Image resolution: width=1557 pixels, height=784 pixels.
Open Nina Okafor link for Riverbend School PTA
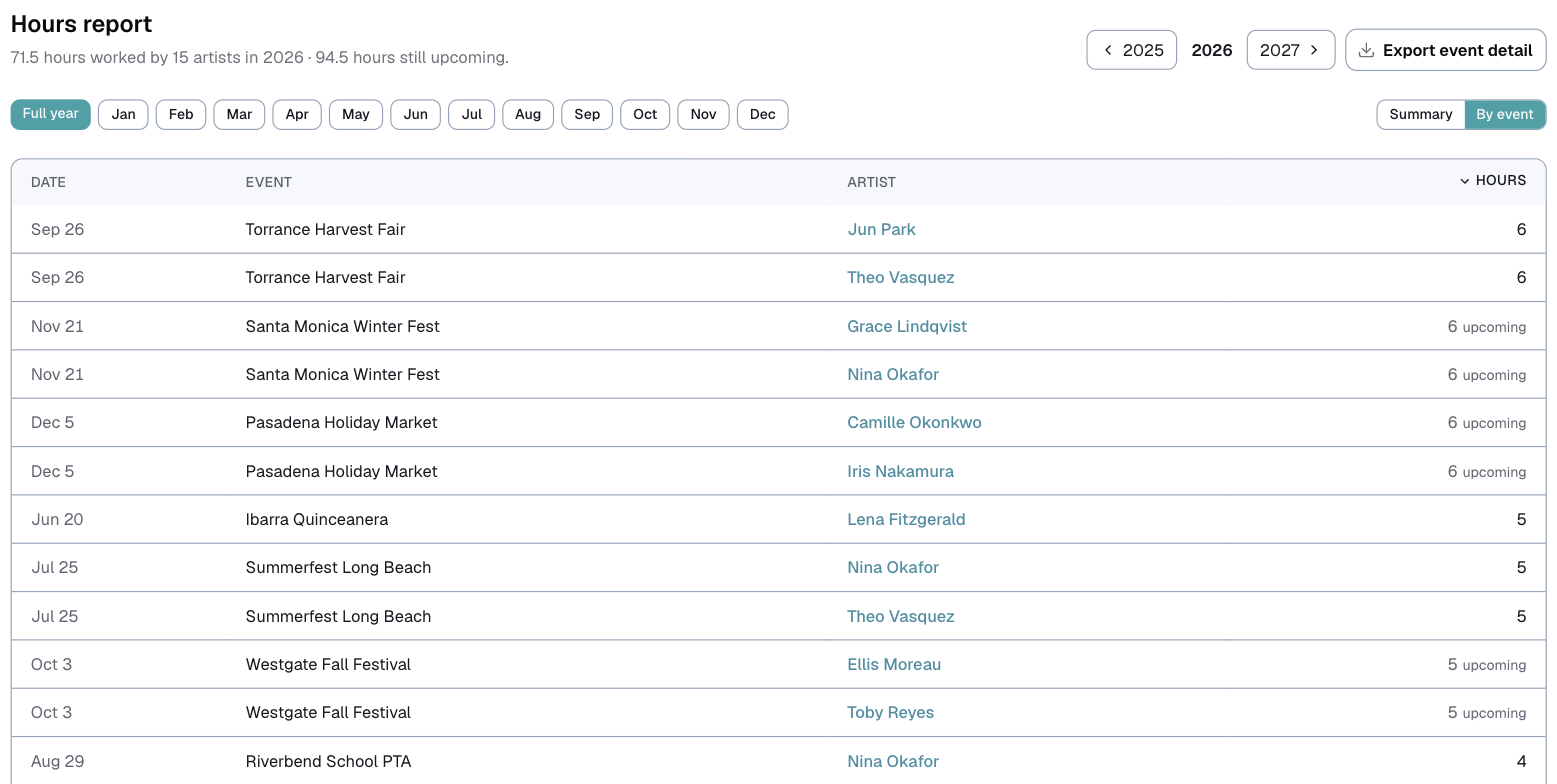pos(893,761)
